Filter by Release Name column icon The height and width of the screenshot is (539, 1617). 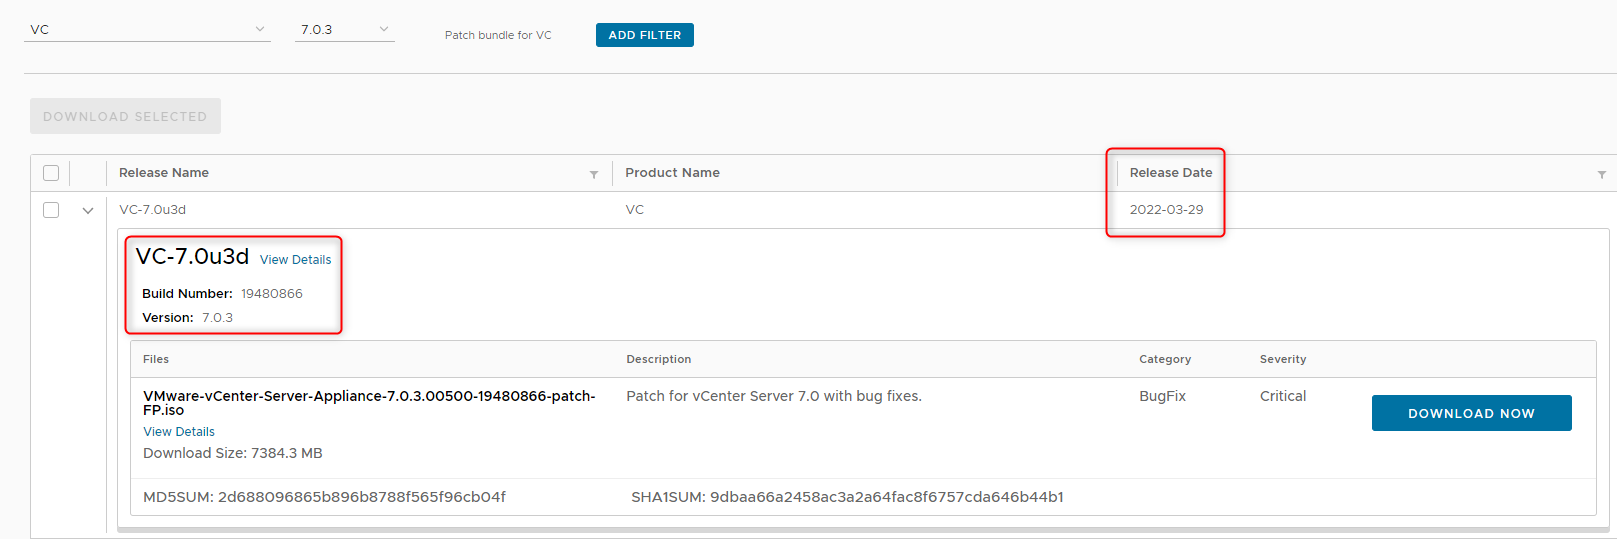pos(594,174)
